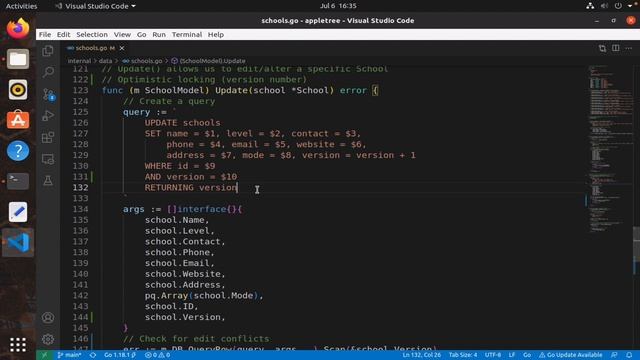640x360 pixels.
Task: Click the internal breadcrumb segment
Action: tap(79, 61)
